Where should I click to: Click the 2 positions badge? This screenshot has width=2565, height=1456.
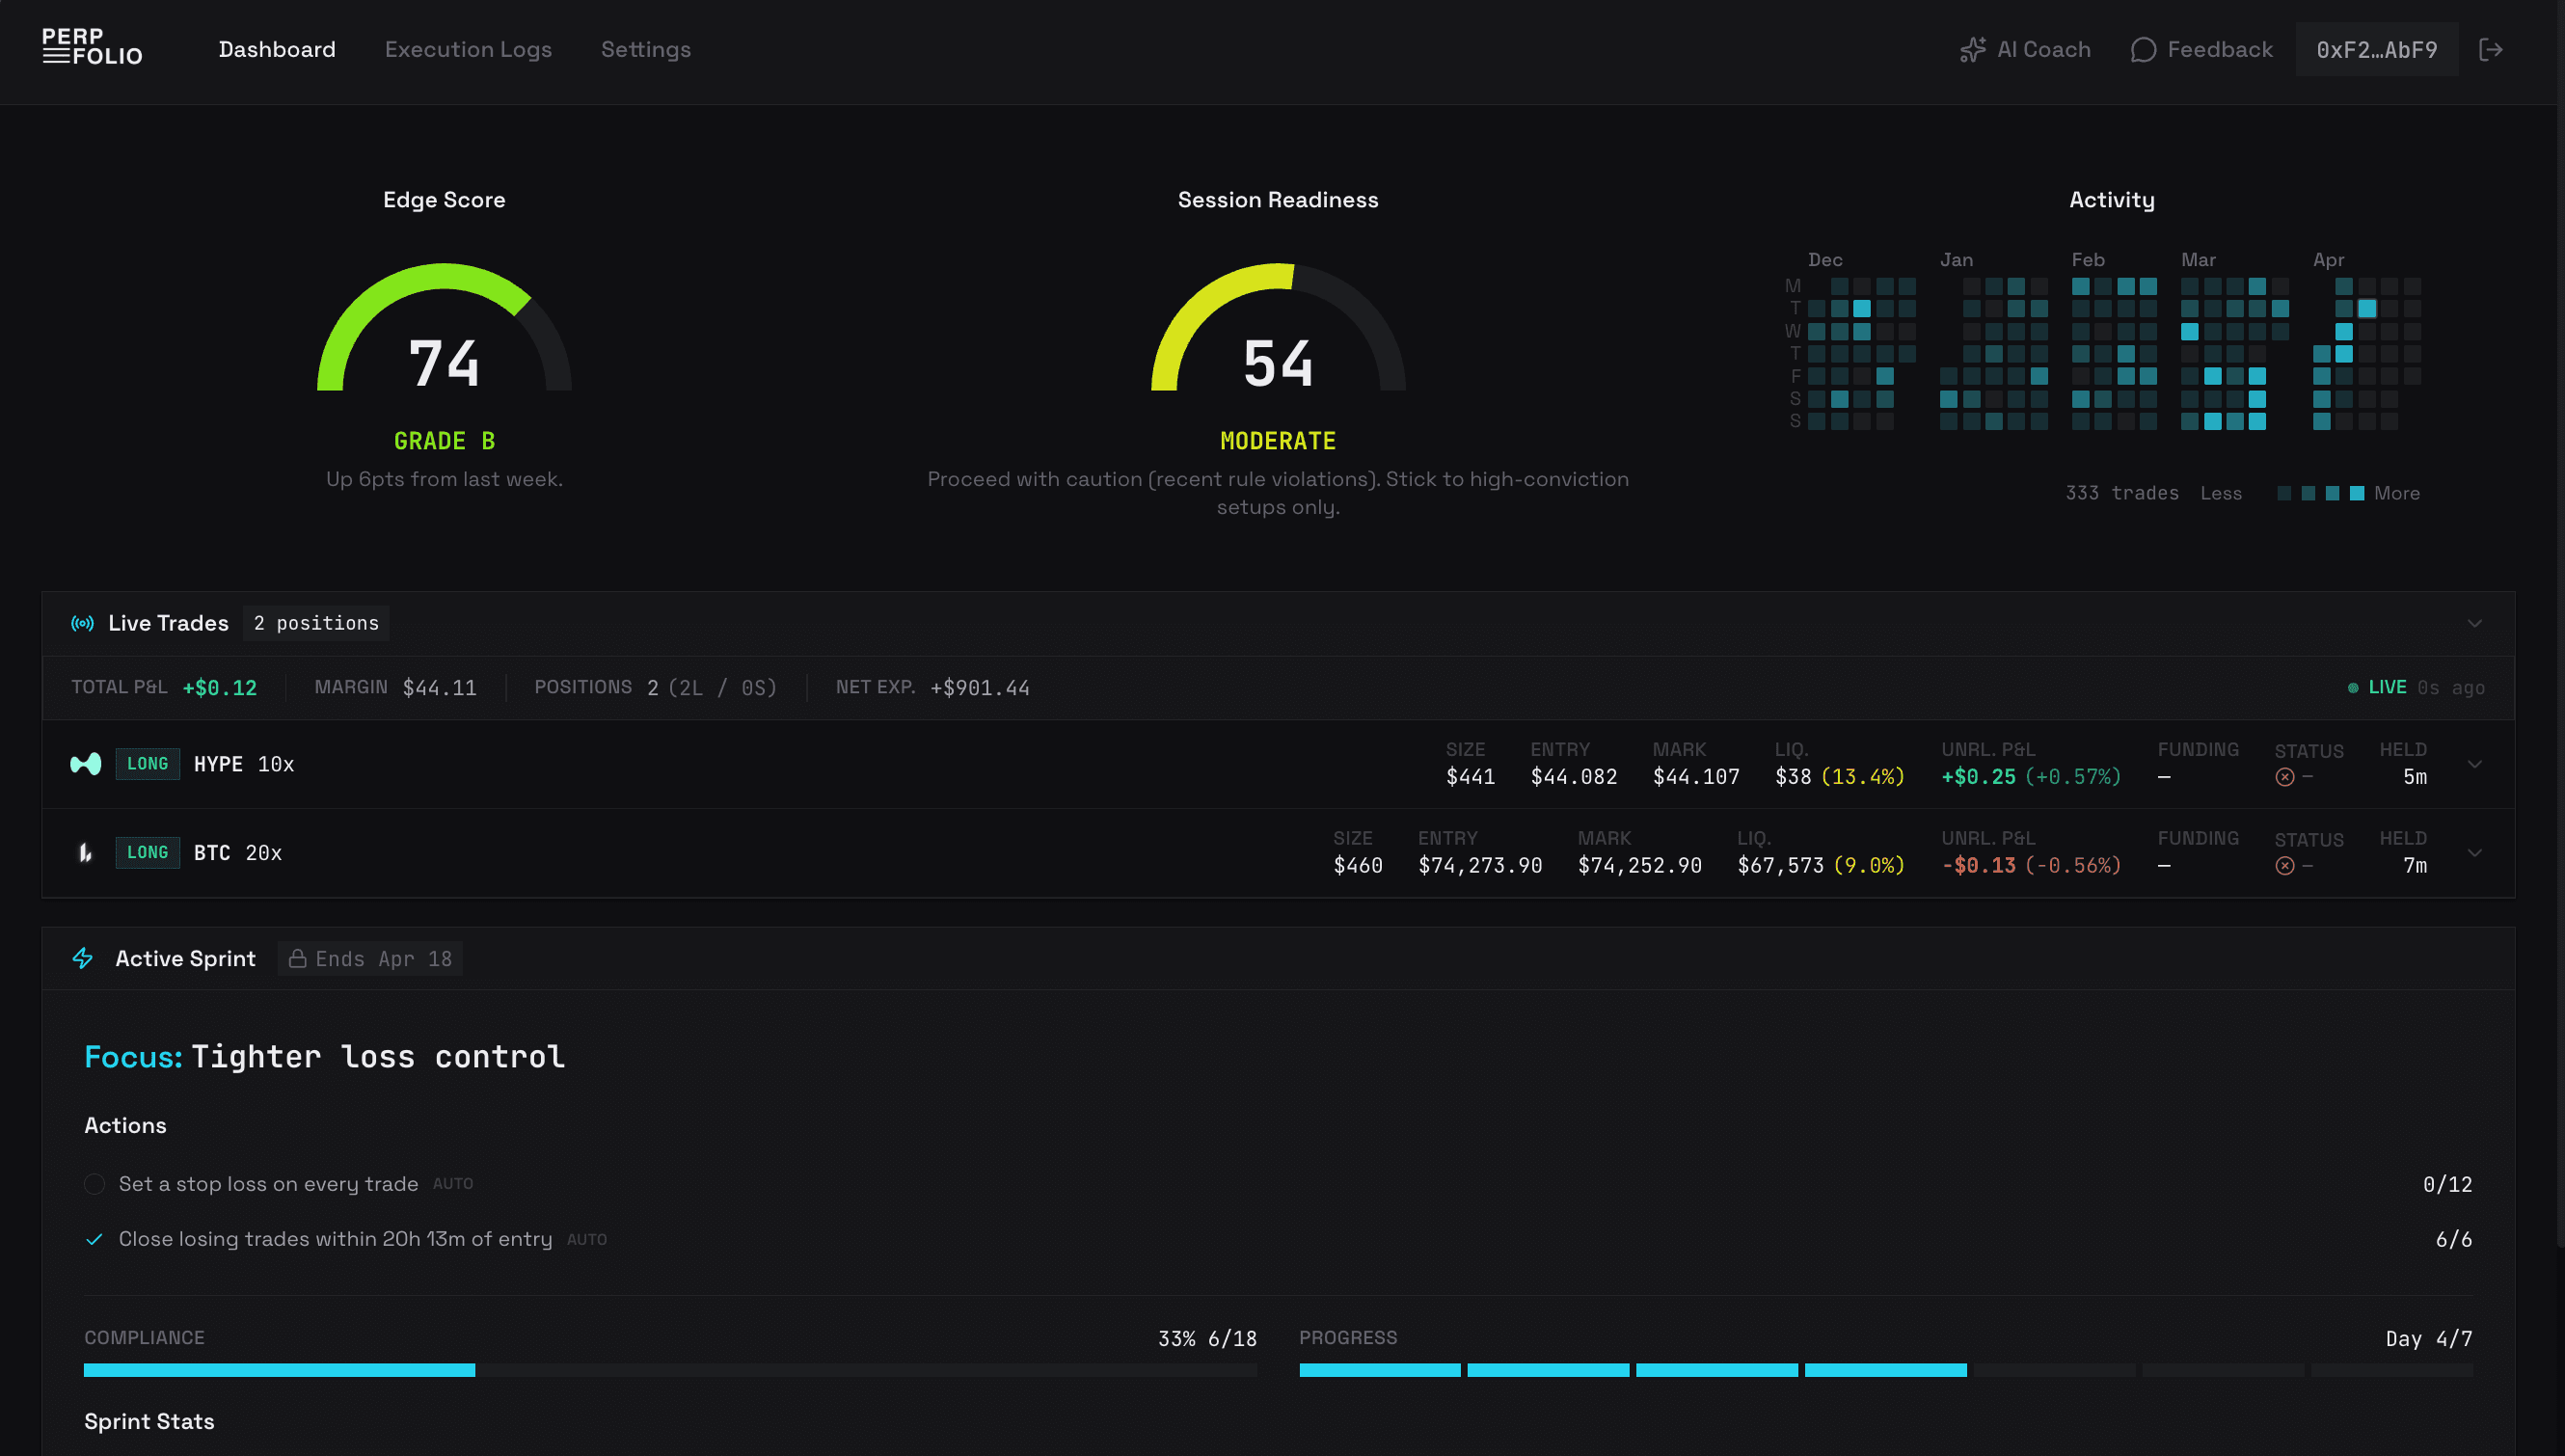click(x=316, y=622)
